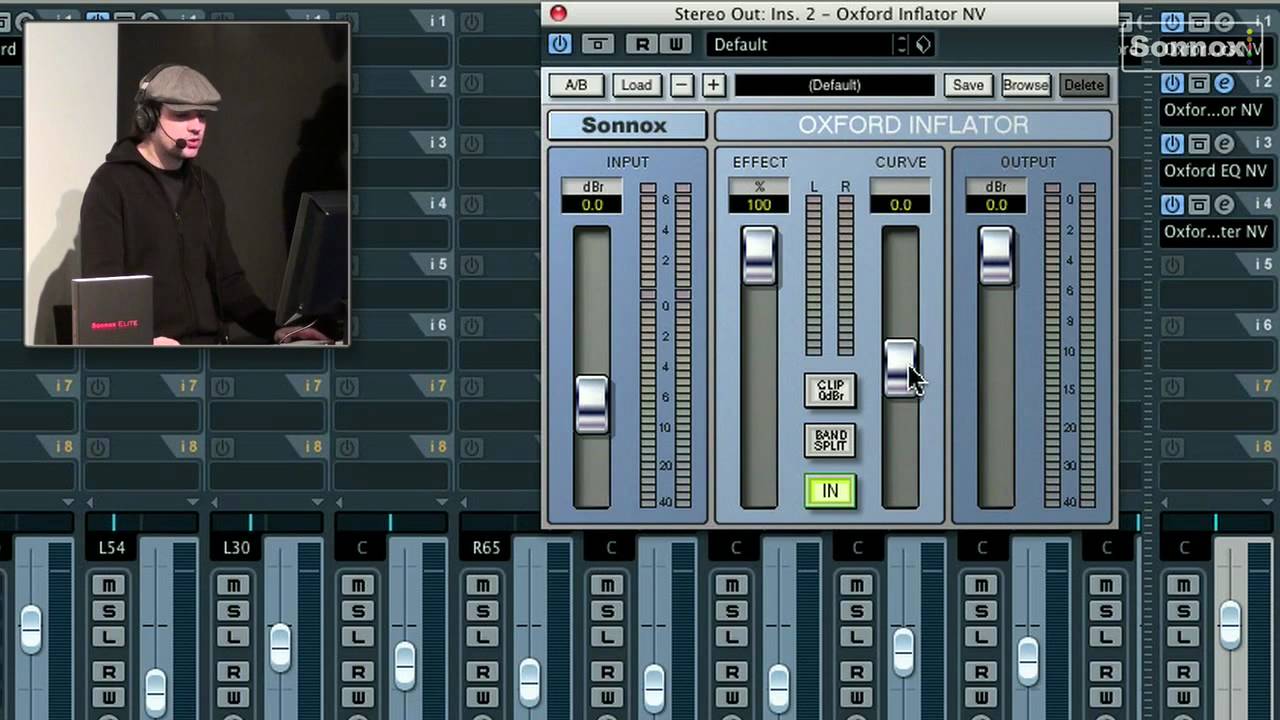Click the Browse presets button

coord(1025,85)
